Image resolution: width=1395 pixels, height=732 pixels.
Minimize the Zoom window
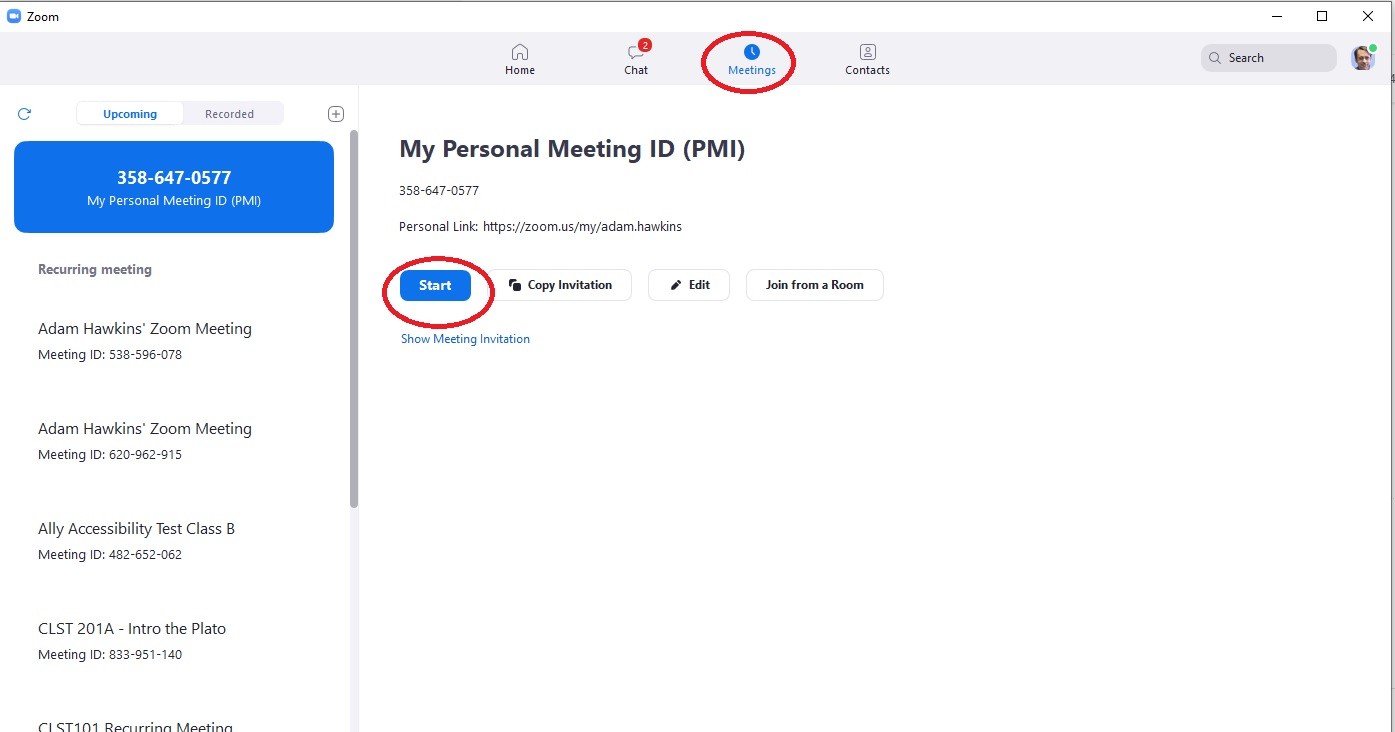(x=1278, y=16)
